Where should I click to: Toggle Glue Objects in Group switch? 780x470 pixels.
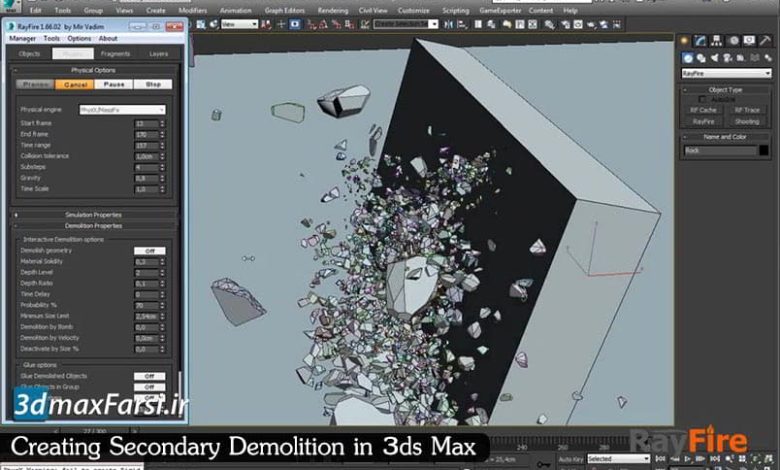[150, 387]
